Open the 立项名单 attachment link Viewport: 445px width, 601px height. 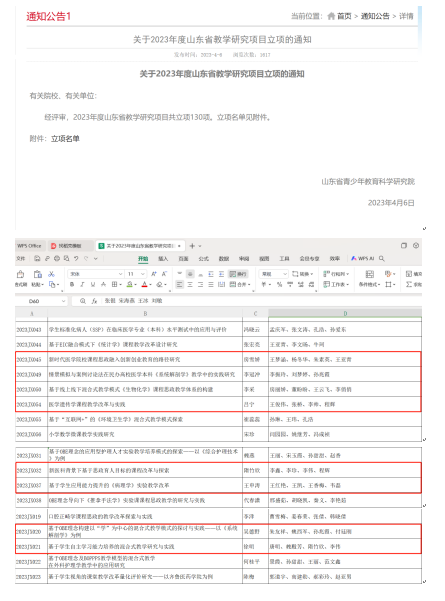click(65, 139)
